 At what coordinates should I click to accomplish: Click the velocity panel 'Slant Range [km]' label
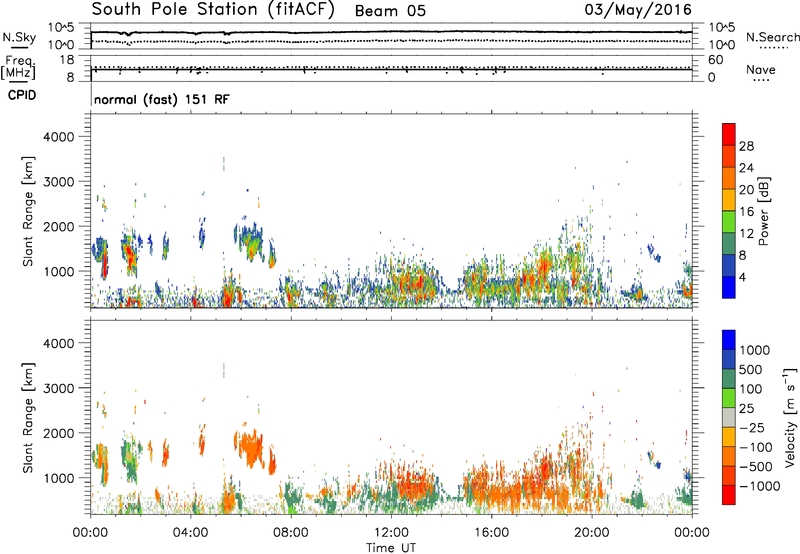tap(28, 417)
